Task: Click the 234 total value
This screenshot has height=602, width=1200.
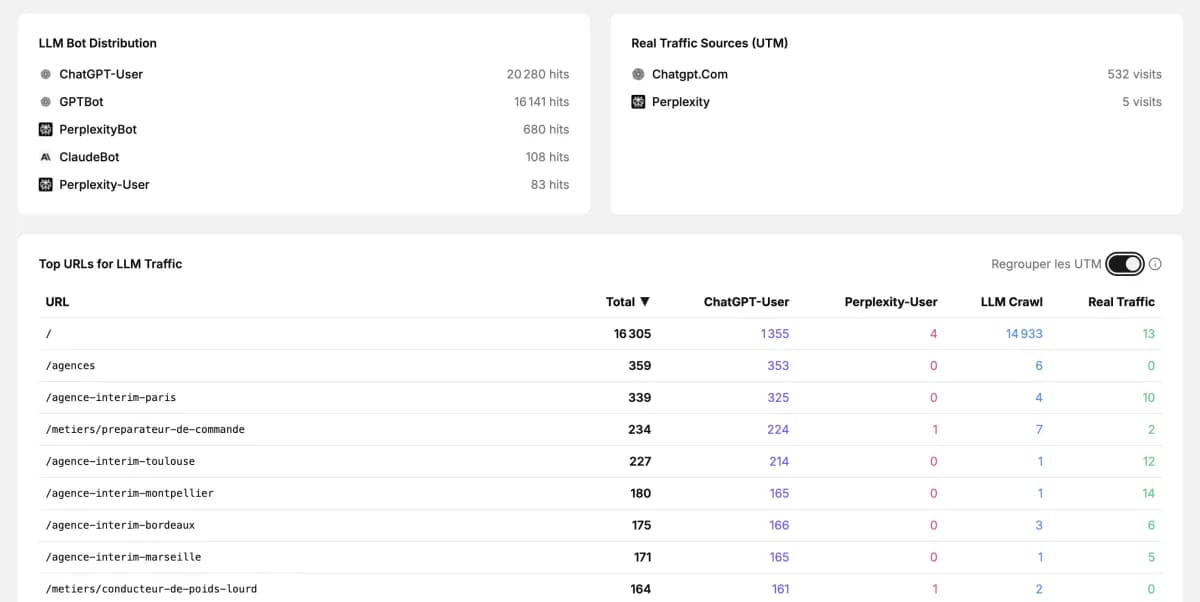Action: 640,430
